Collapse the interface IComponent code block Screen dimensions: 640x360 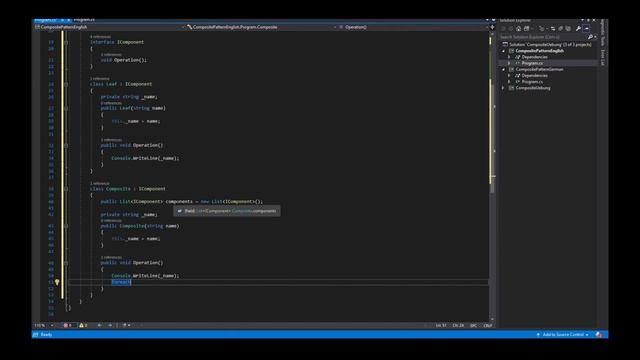click(x=66, y=42)
